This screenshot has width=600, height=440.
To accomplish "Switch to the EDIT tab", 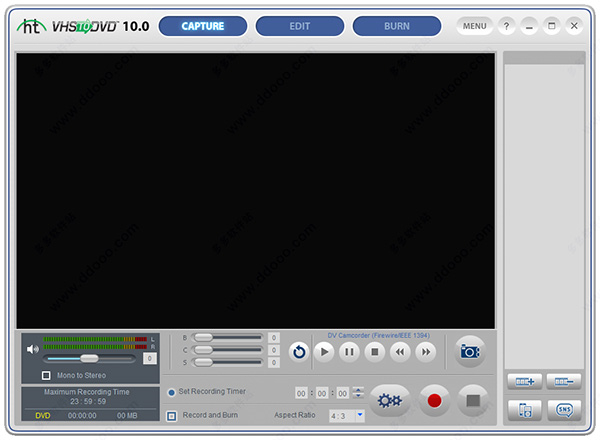I will pos(300,26).
